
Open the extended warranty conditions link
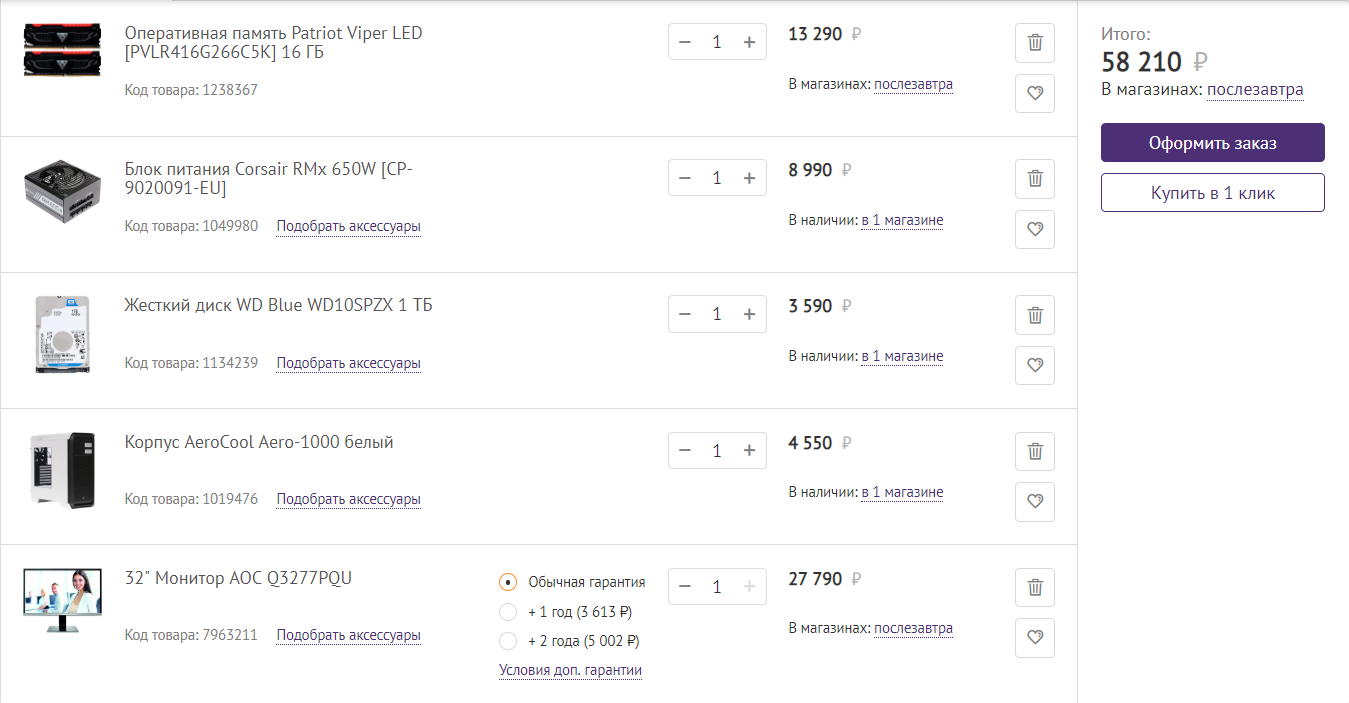[x=570, y=671]
